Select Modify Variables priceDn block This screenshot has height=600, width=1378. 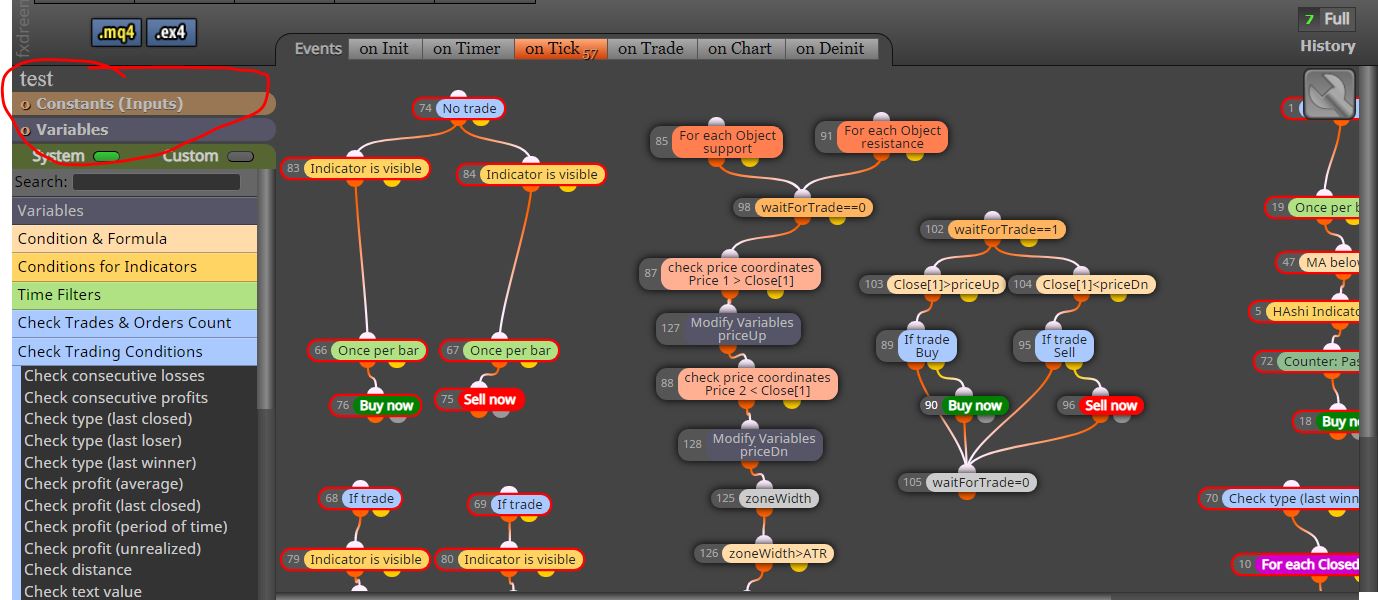pyautogui.click(x=750, y=445)
